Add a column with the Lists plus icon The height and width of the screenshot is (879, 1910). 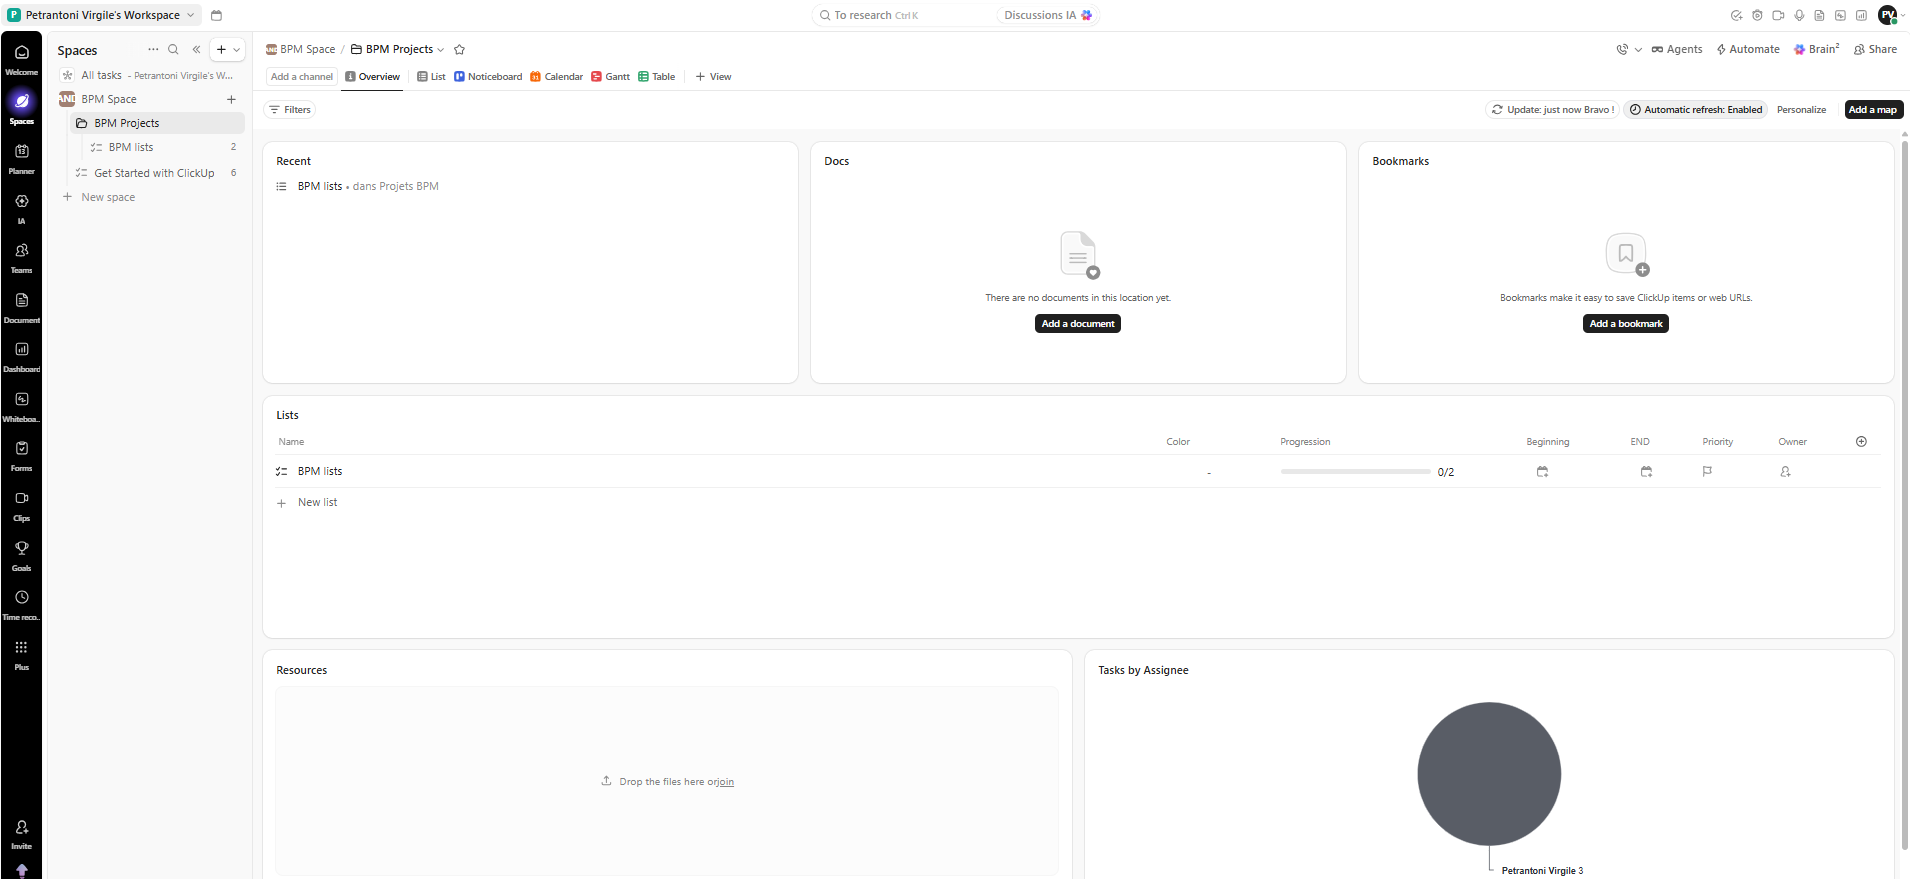1861,441
